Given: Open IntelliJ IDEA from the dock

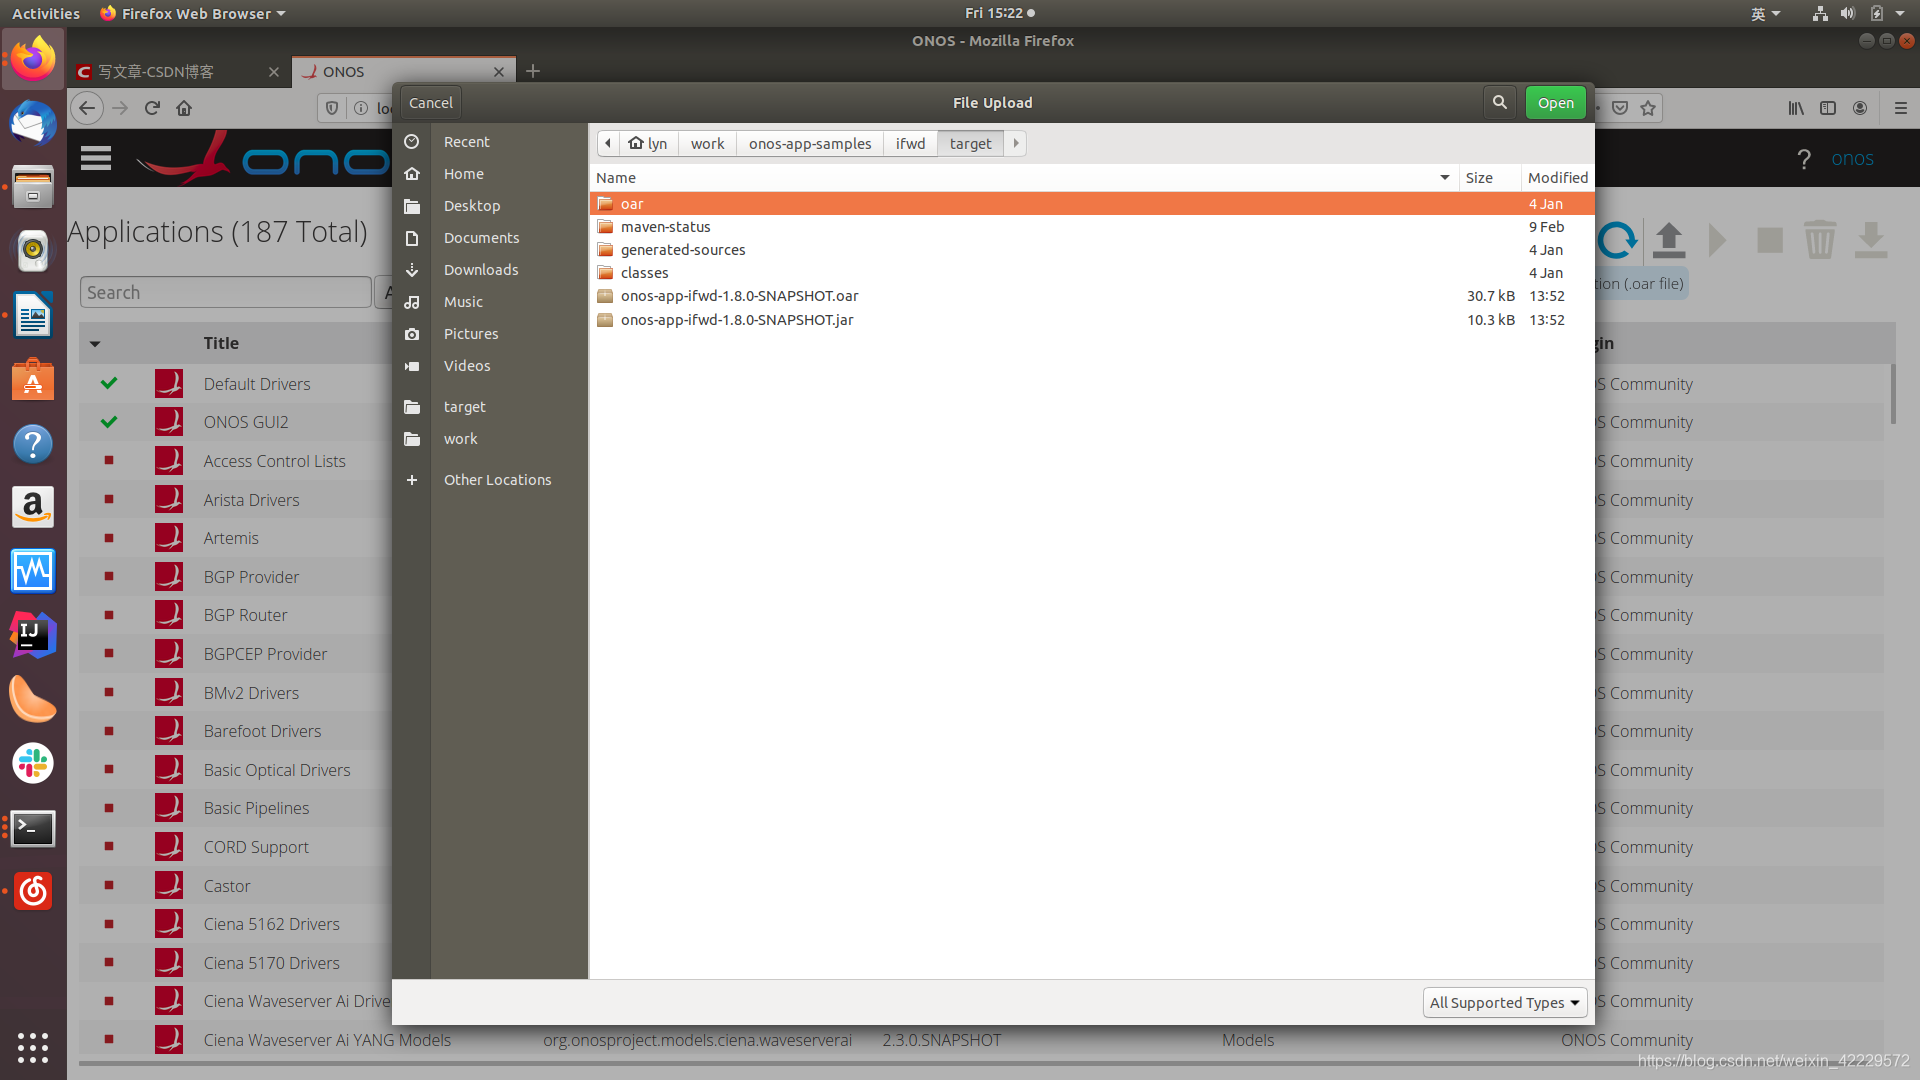Looking at the screenshot, I should point(33,635).
